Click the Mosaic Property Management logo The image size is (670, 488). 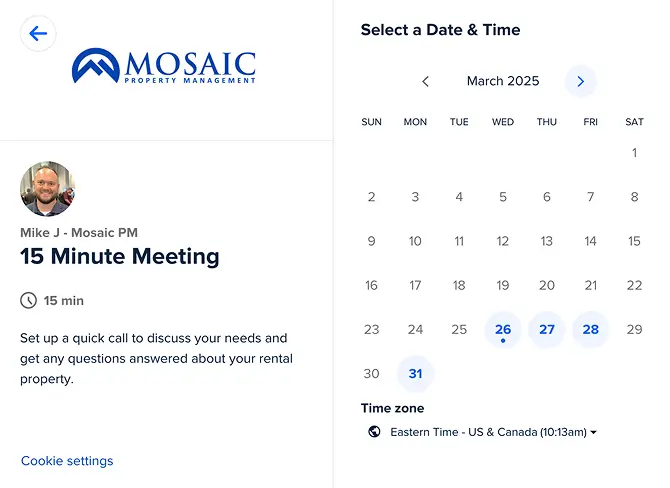pyautogui.click(x=164, y=67)
